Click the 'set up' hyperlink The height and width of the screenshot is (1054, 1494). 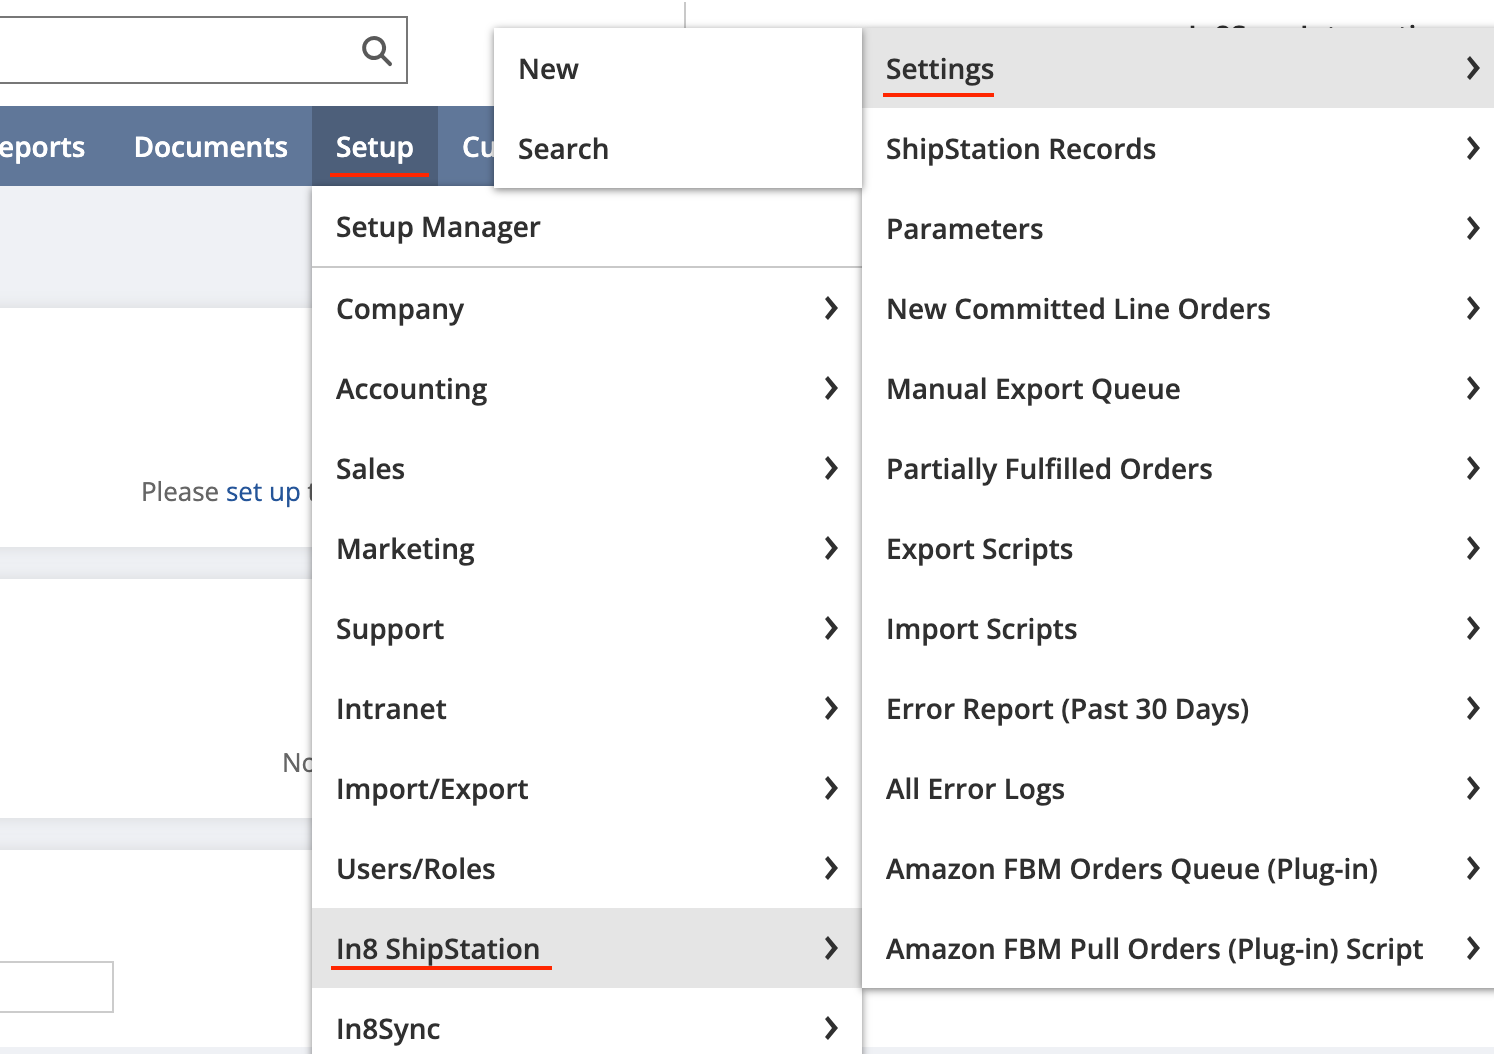262,492
